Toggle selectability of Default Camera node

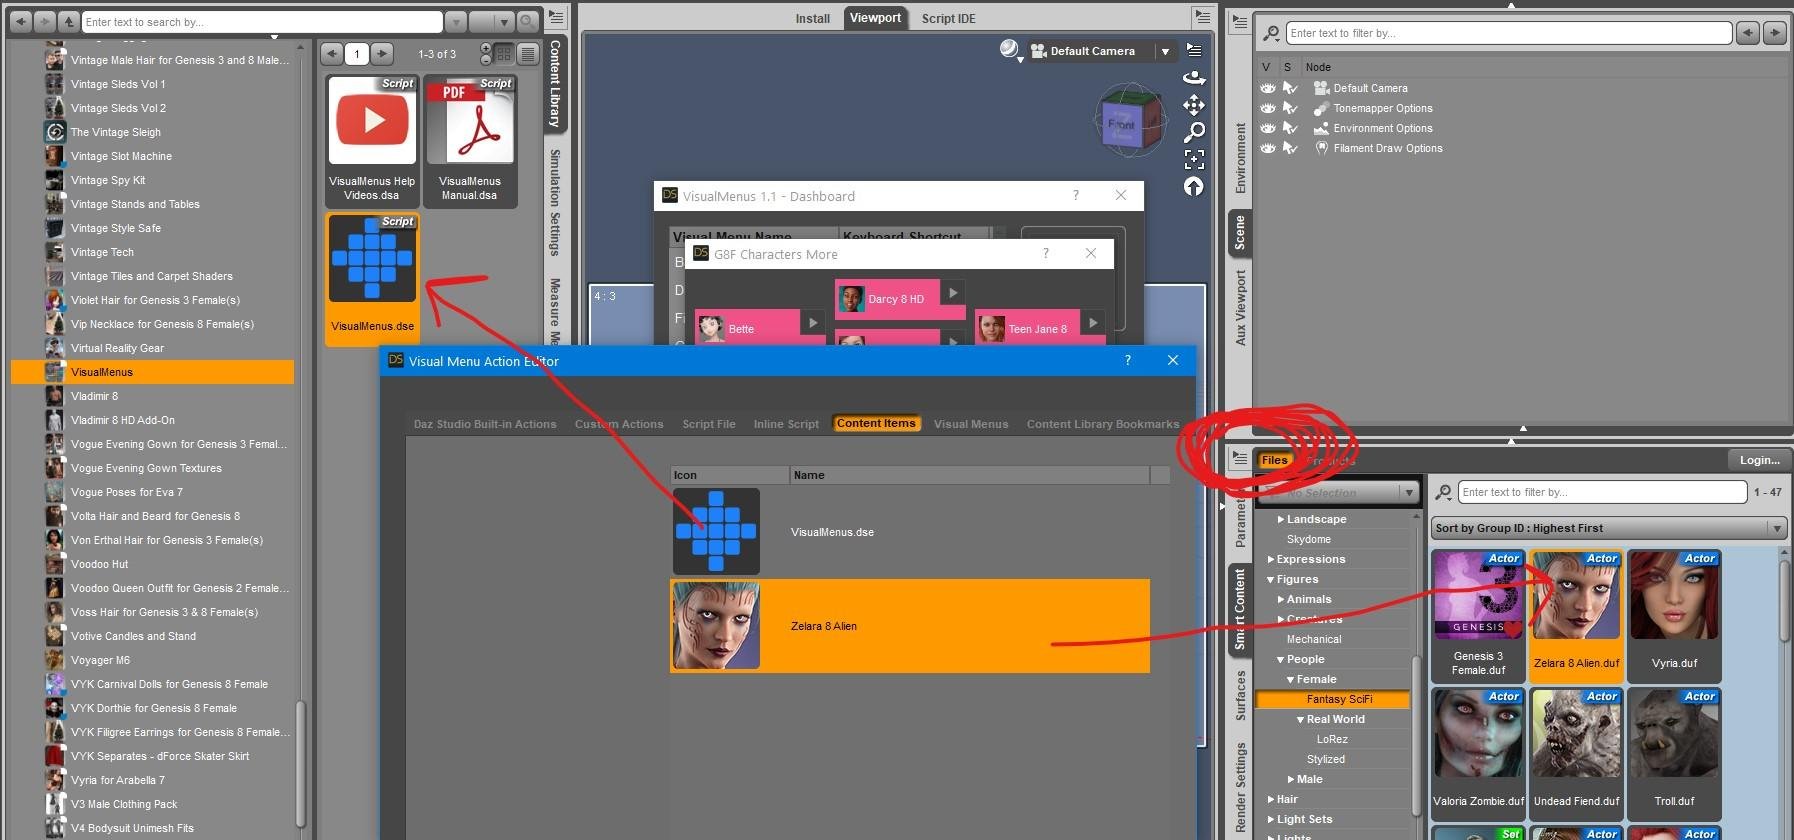click(x=1290, y=88)
